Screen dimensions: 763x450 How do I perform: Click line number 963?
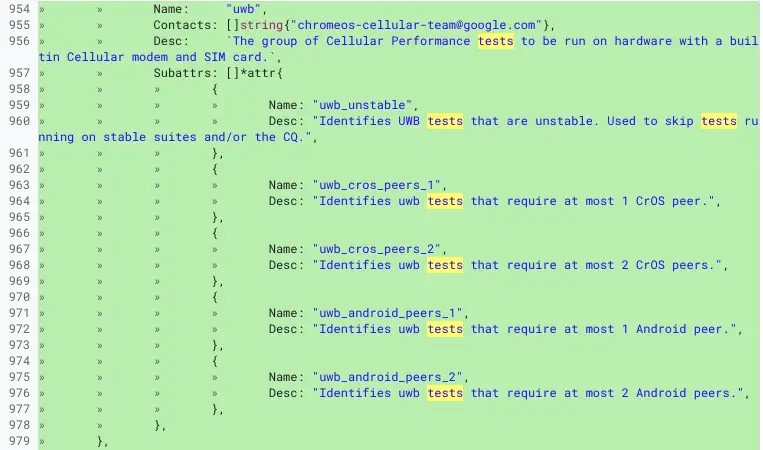19,185
